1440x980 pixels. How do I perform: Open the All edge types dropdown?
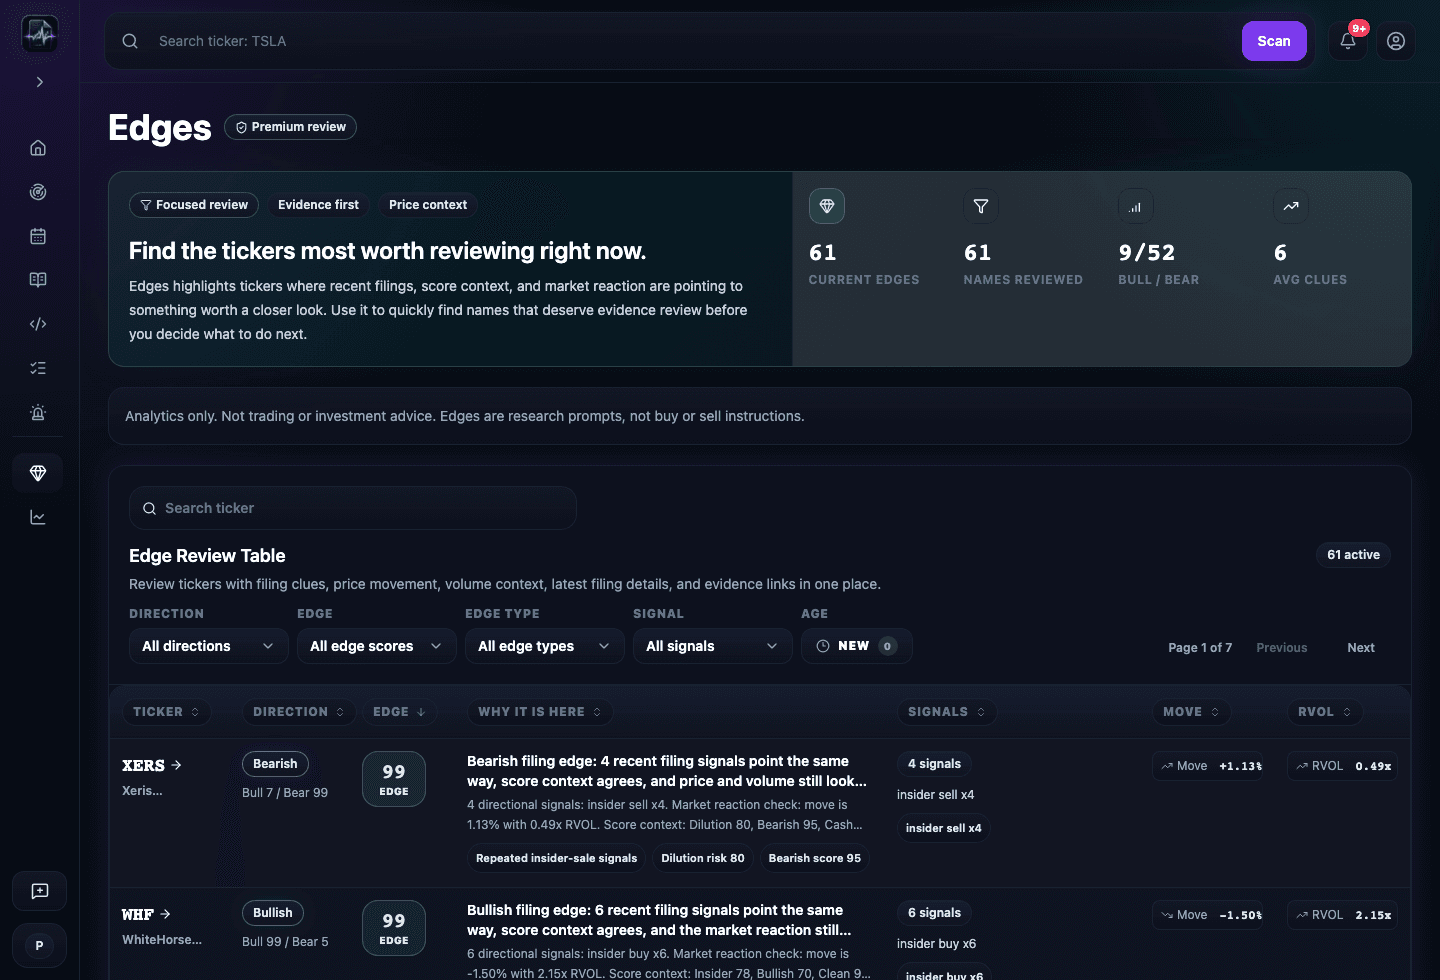(545, 646)
